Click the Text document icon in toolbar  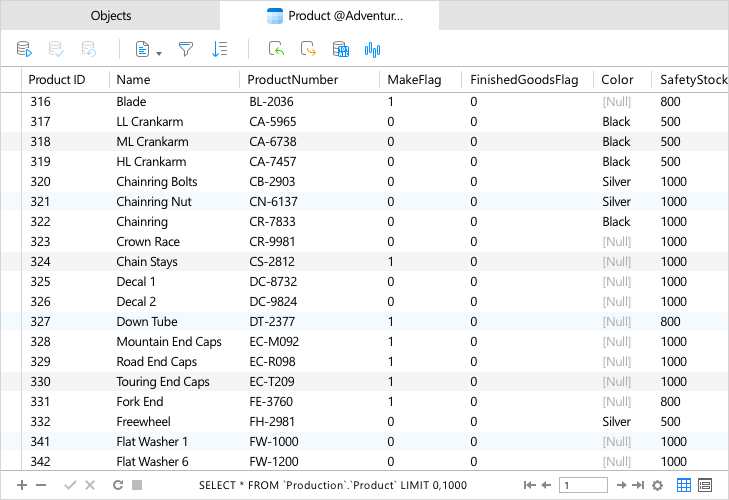(142, 49)
